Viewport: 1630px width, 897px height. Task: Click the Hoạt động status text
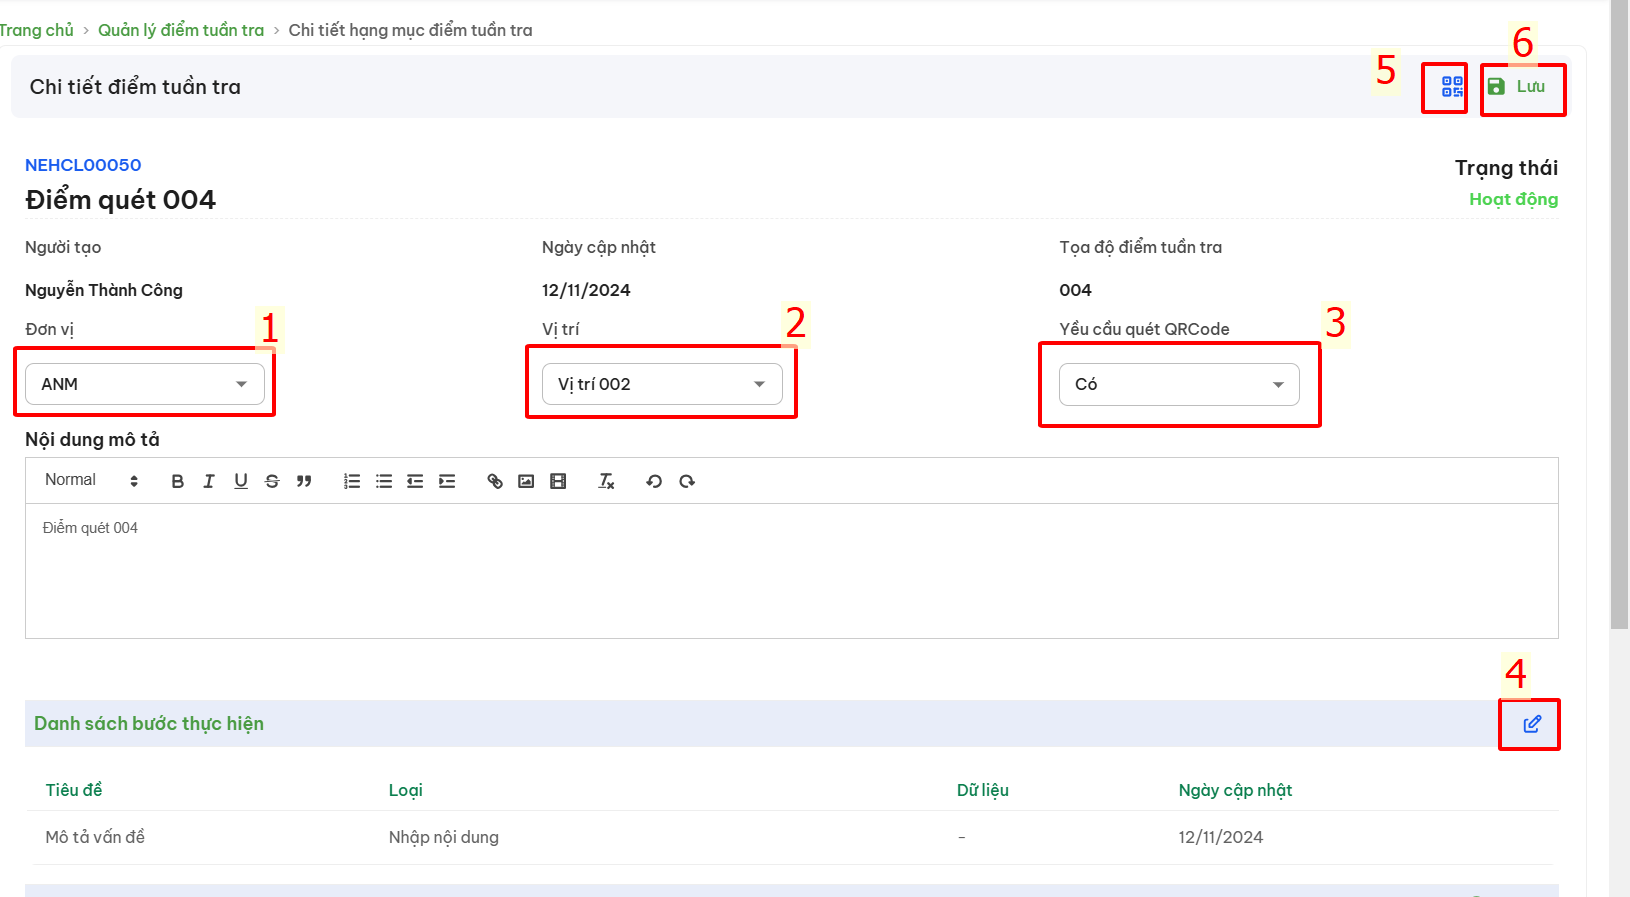coord(1513,199)
